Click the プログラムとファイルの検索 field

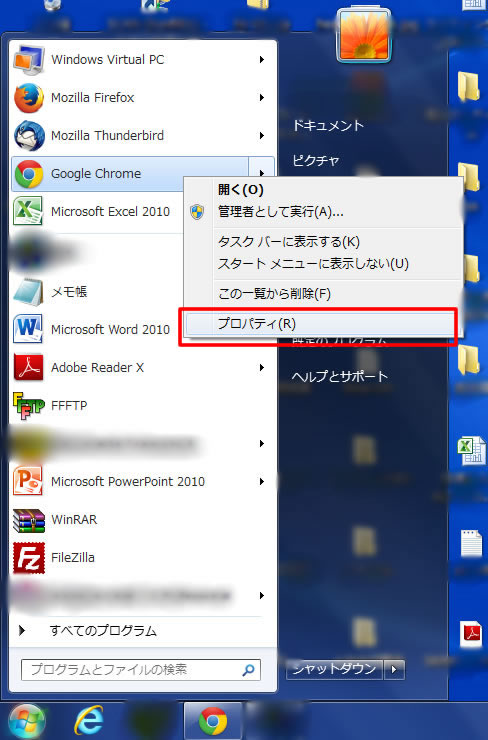[141, 670]
